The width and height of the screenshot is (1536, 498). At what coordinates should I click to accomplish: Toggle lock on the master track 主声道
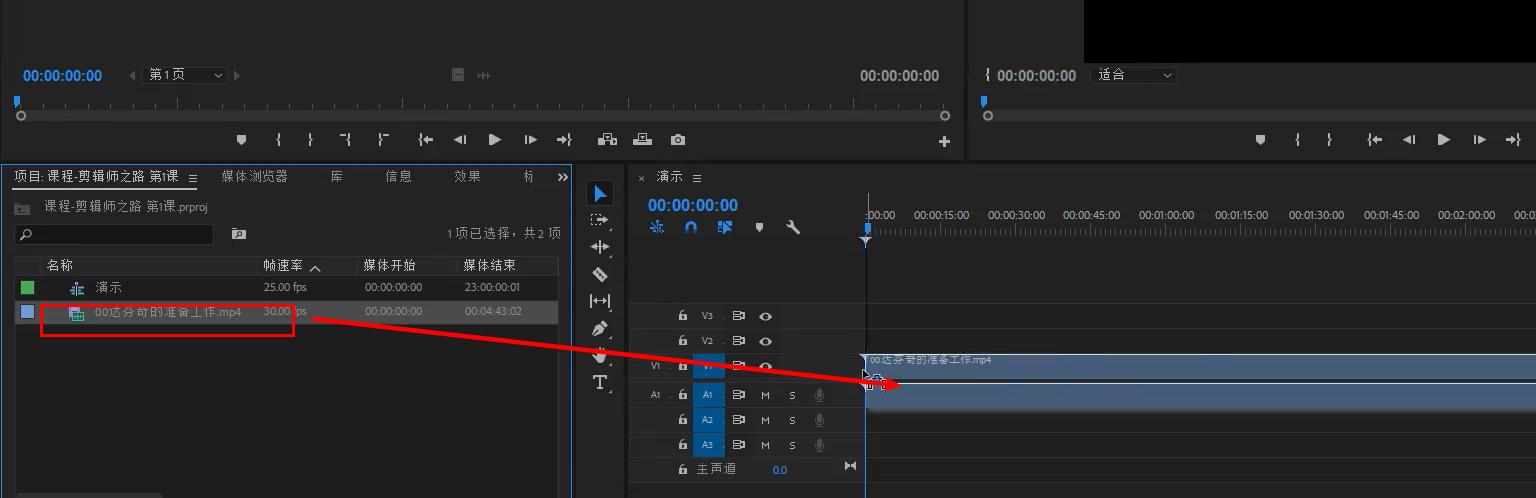pyautogui.click(x=683, y=469)
